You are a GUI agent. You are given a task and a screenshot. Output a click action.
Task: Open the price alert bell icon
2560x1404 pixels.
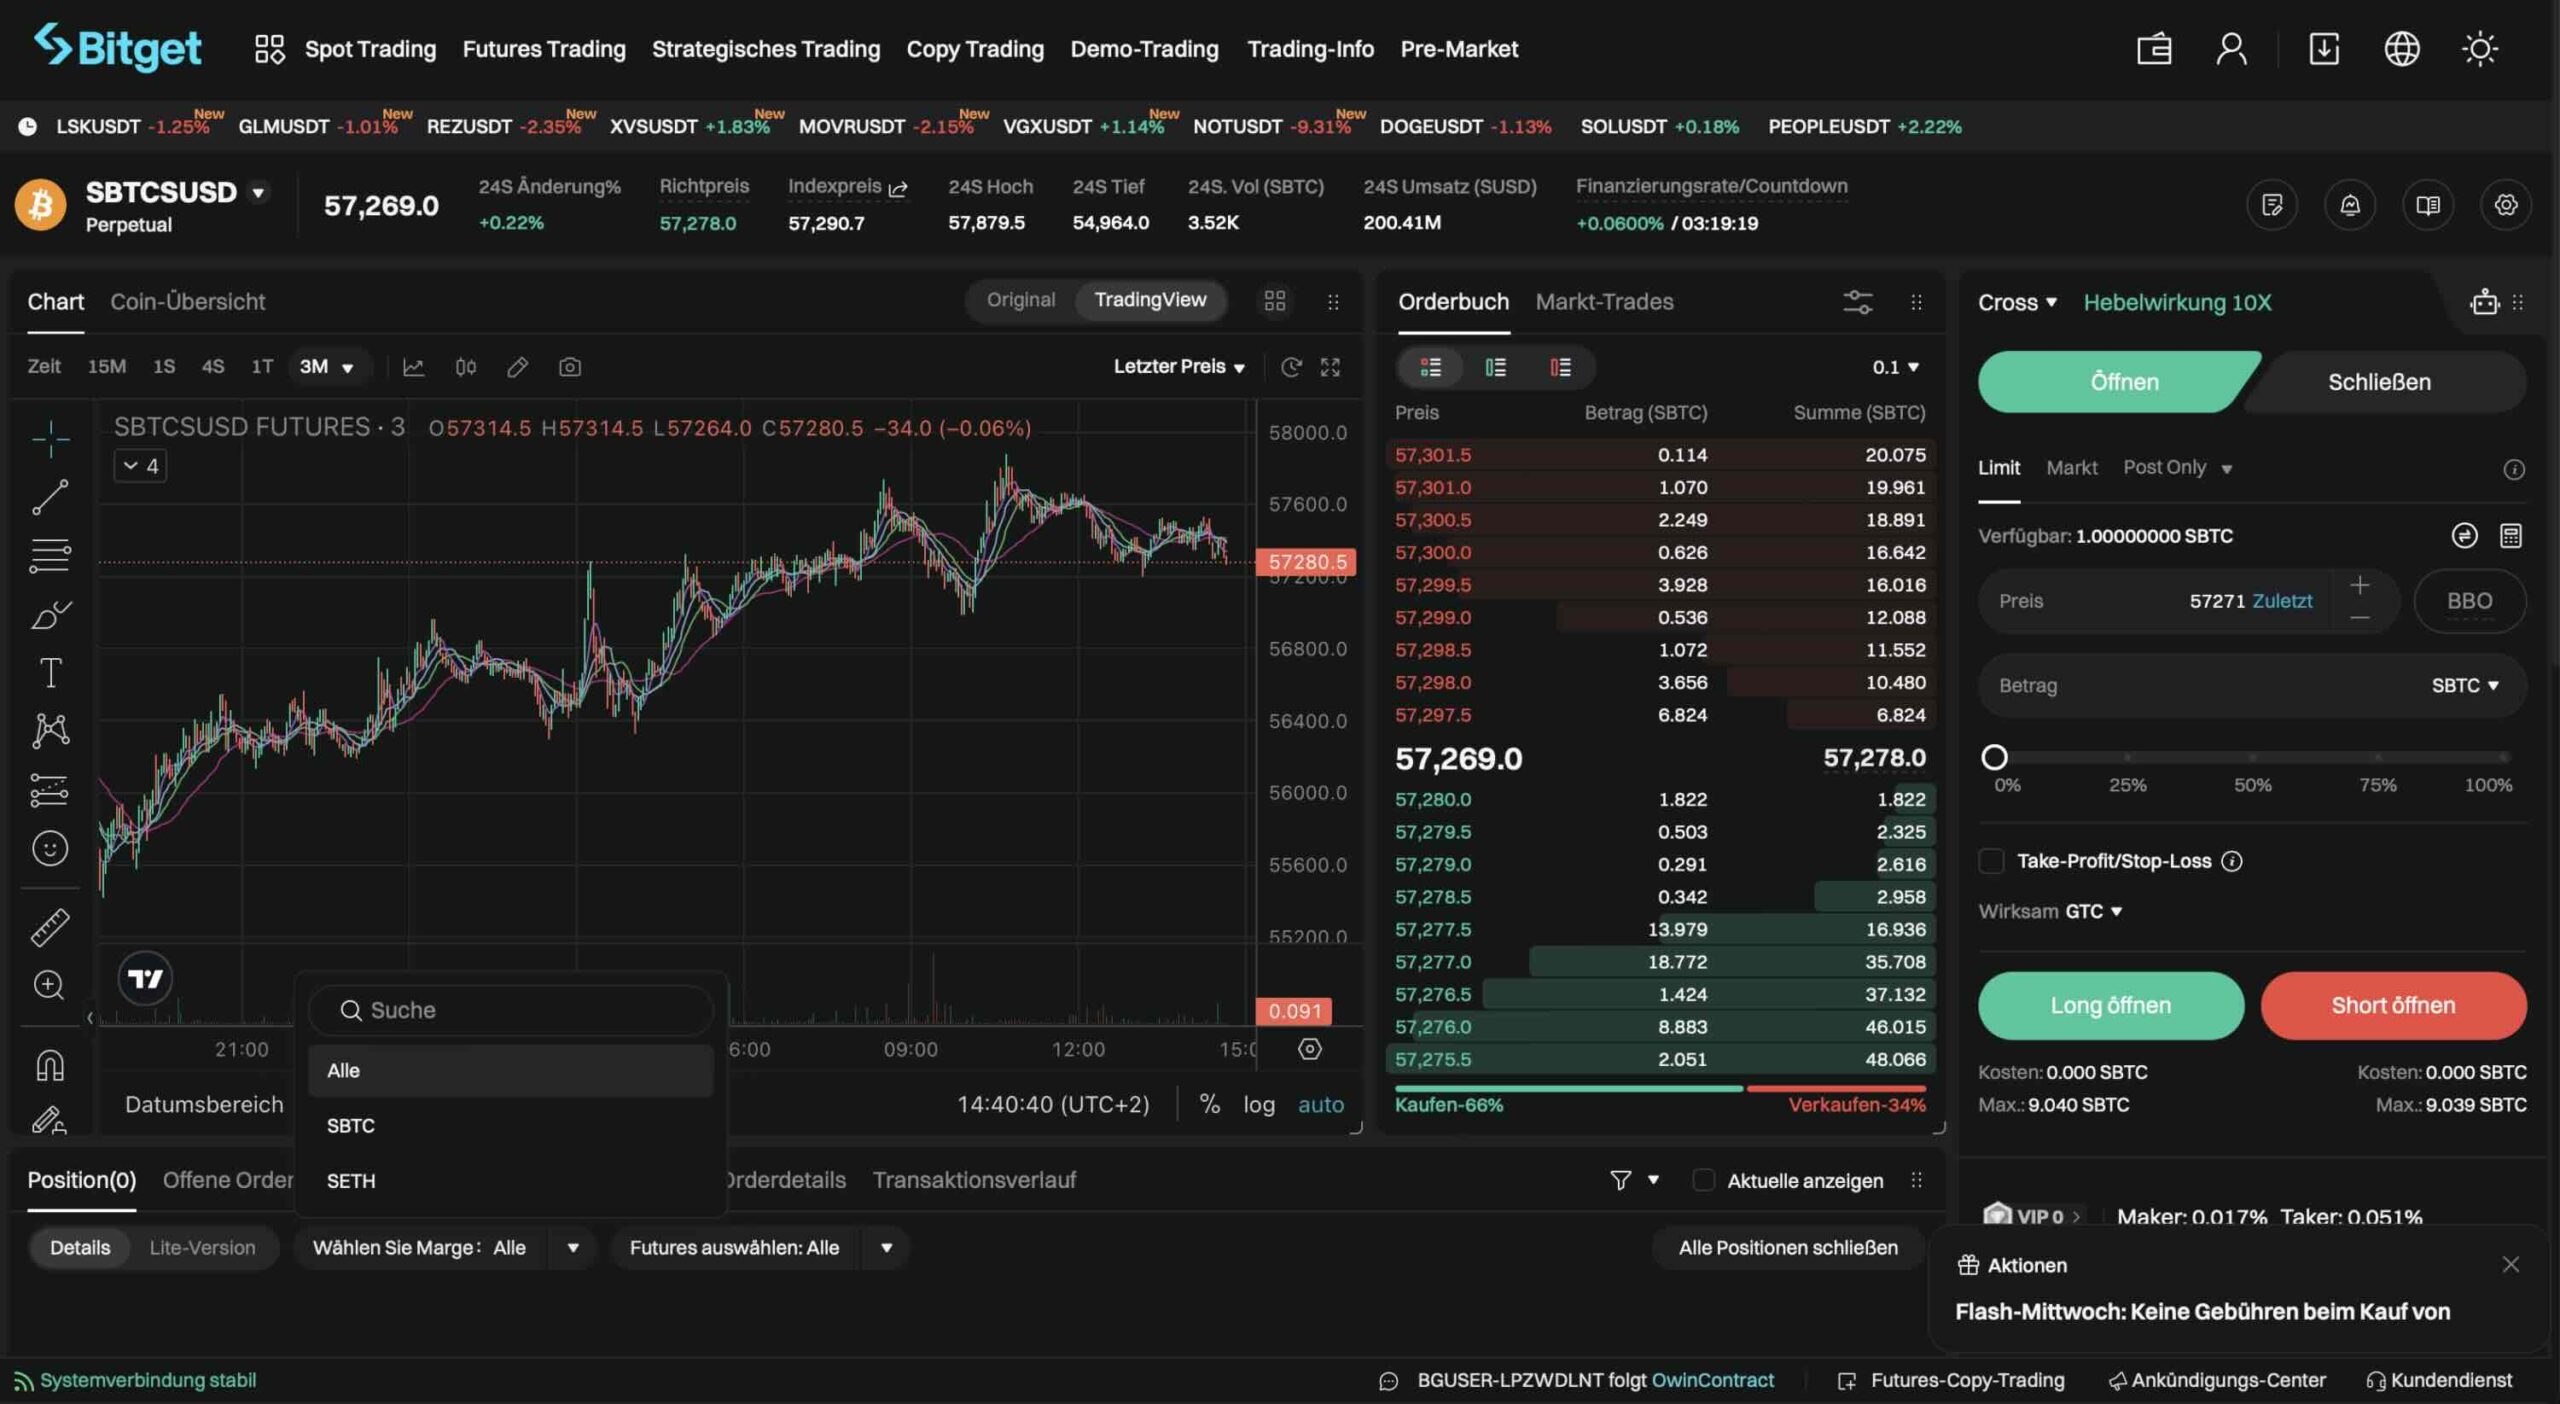(x=2349, y=205)
